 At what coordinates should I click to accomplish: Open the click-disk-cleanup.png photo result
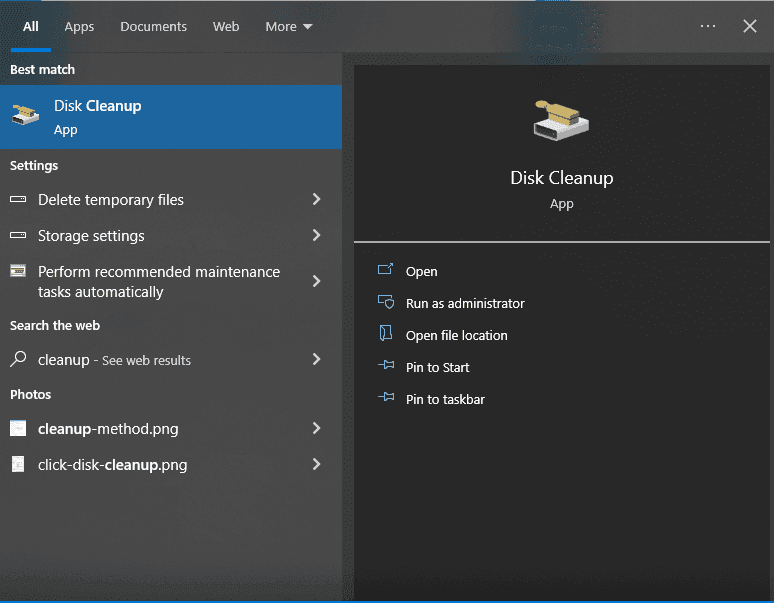171,464
